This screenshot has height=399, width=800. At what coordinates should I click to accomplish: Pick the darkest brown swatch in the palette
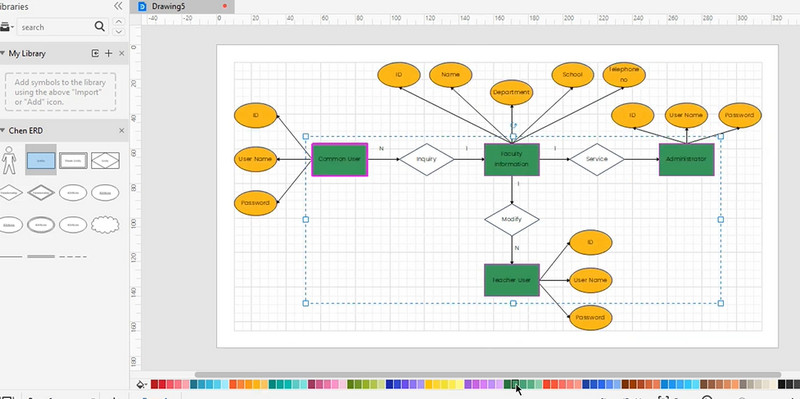pos(625,384)
